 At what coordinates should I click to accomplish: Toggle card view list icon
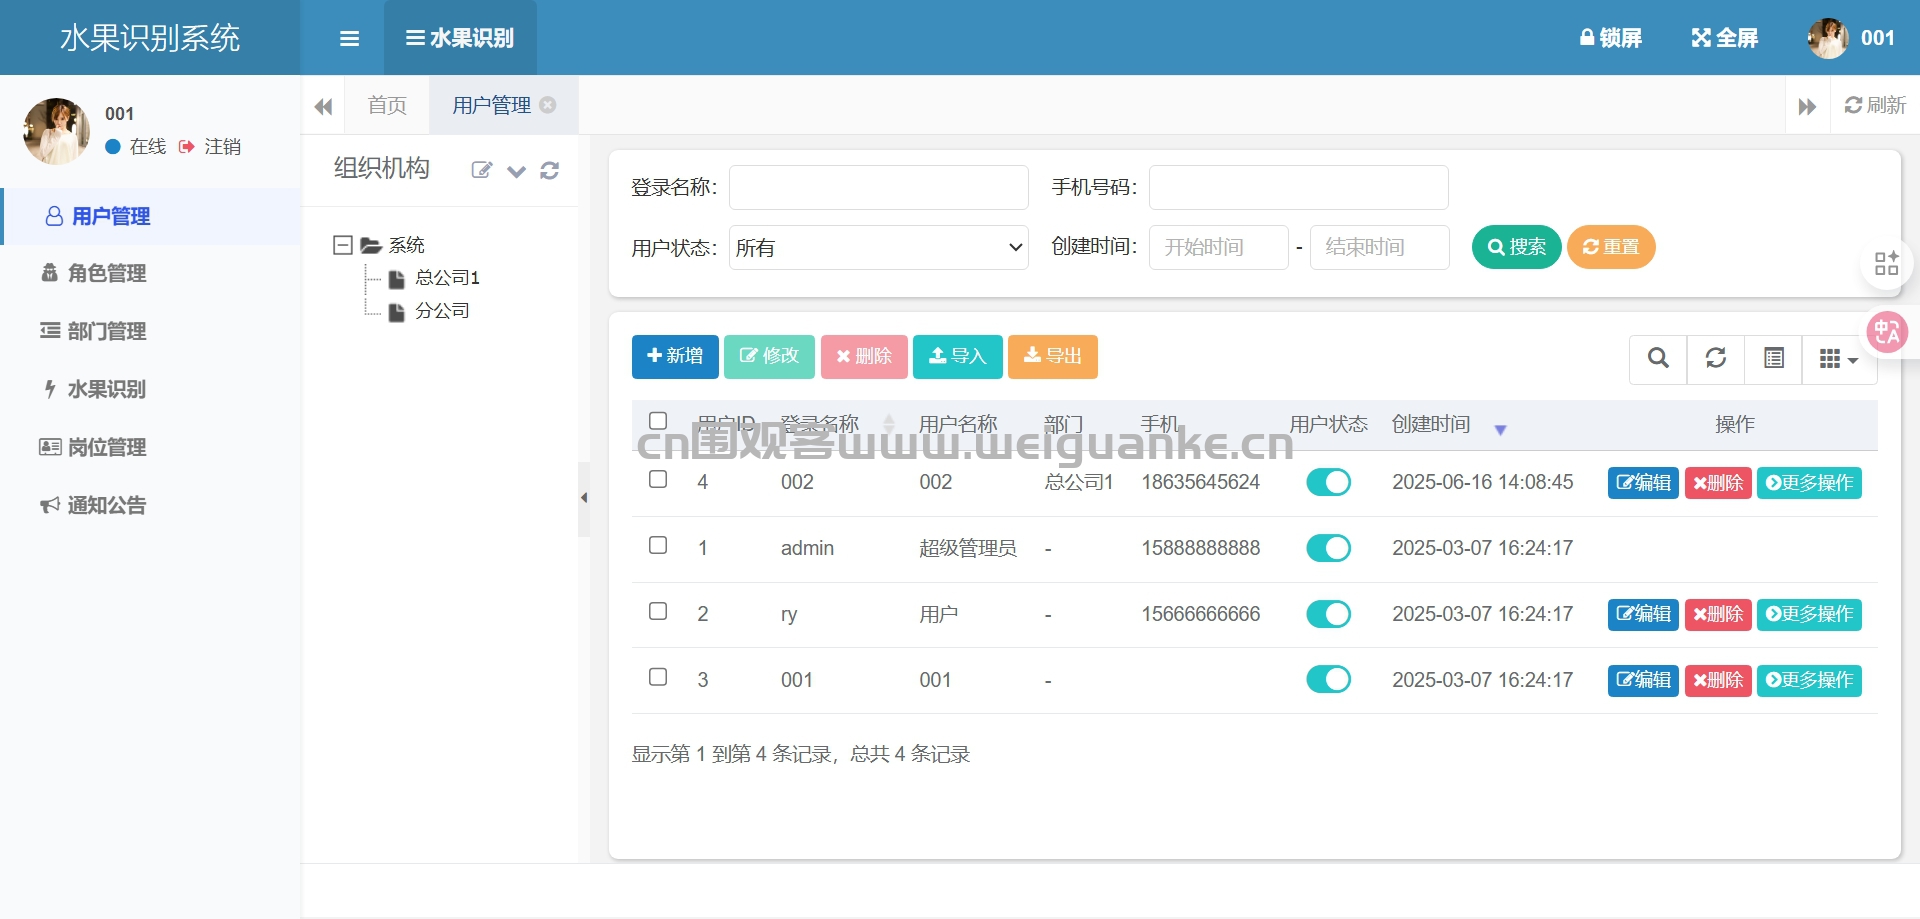point(1774,359)
